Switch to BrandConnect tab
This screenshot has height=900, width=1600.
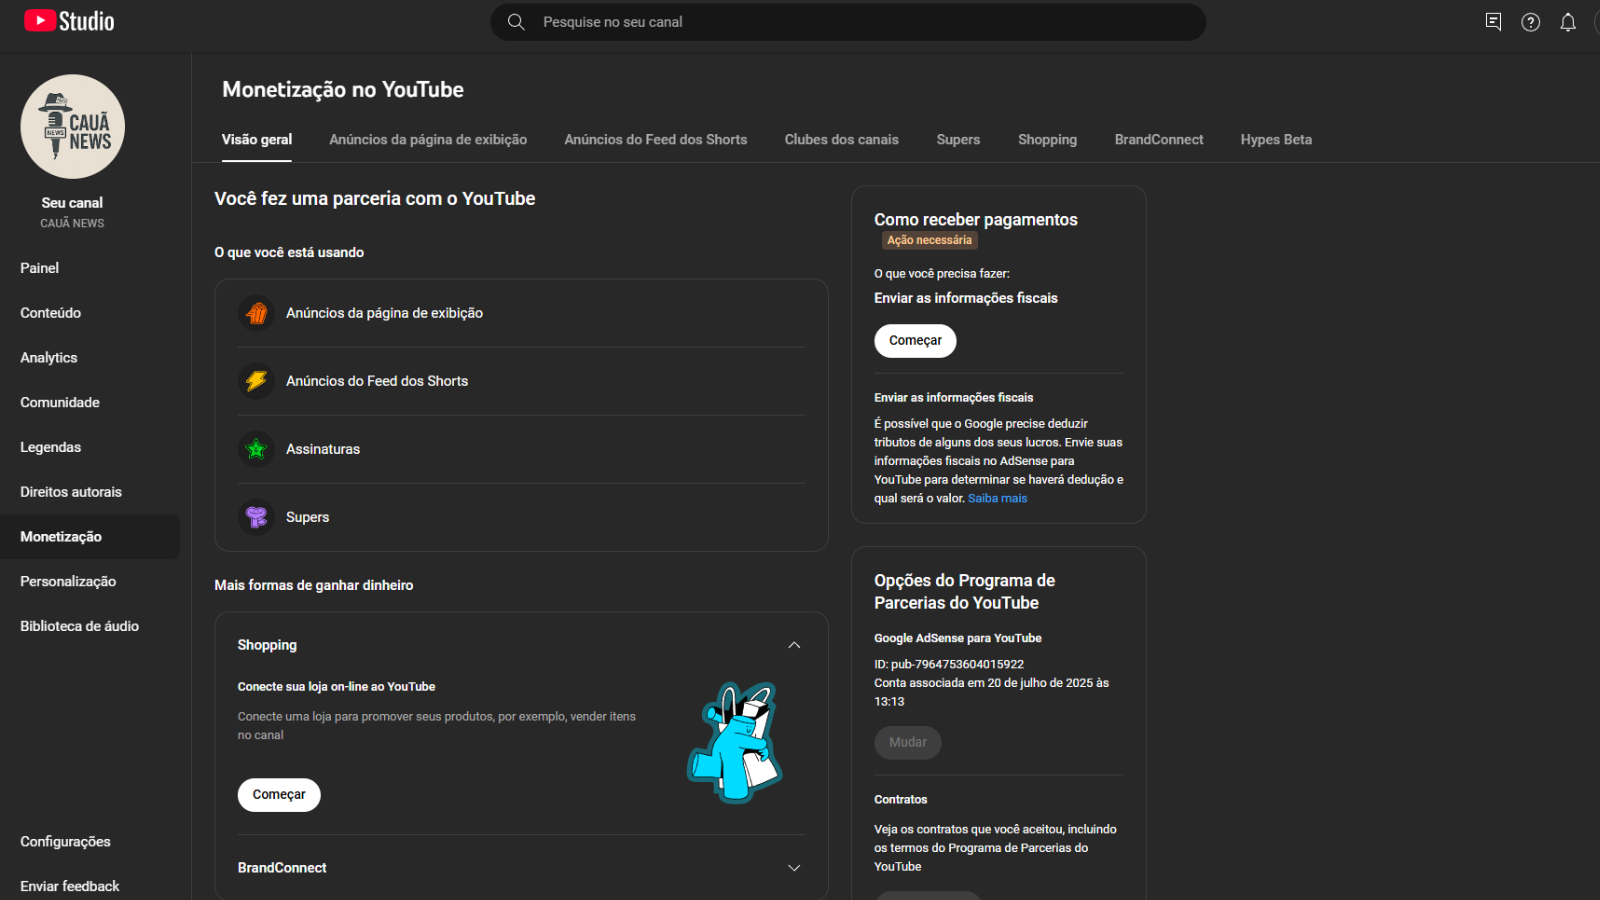(1159, 140)
